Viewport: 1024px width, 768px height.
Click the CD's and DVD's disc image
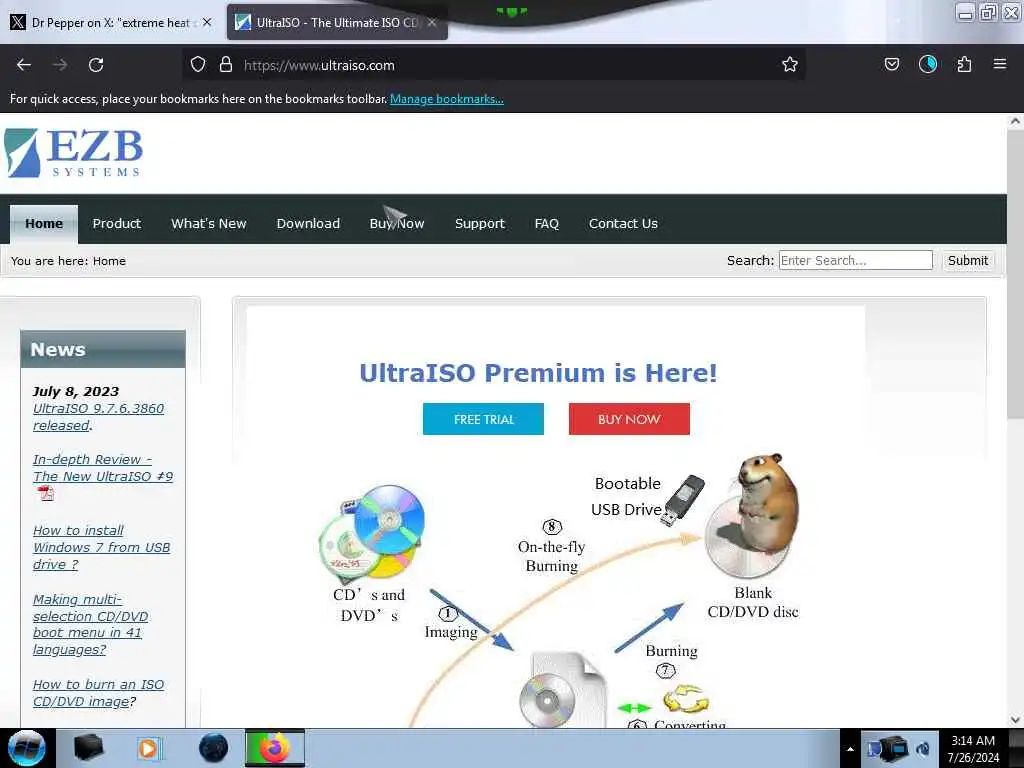(x=372, y=532)
